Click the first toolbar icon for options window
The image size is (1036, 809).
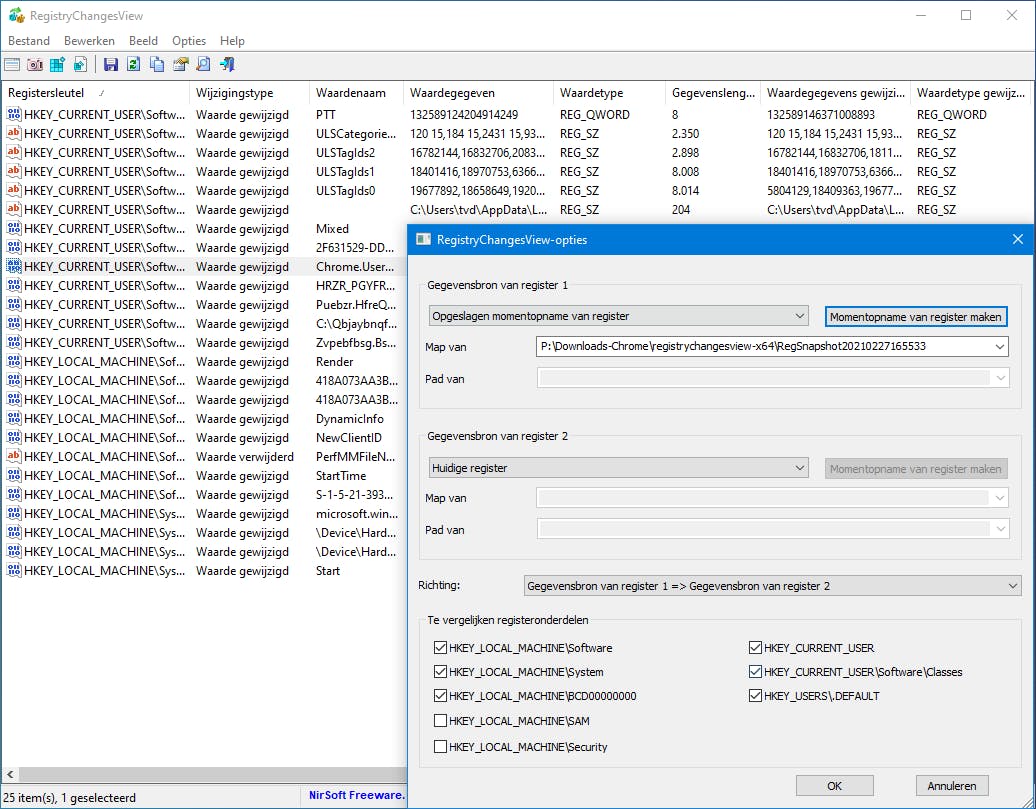point(12,65)
